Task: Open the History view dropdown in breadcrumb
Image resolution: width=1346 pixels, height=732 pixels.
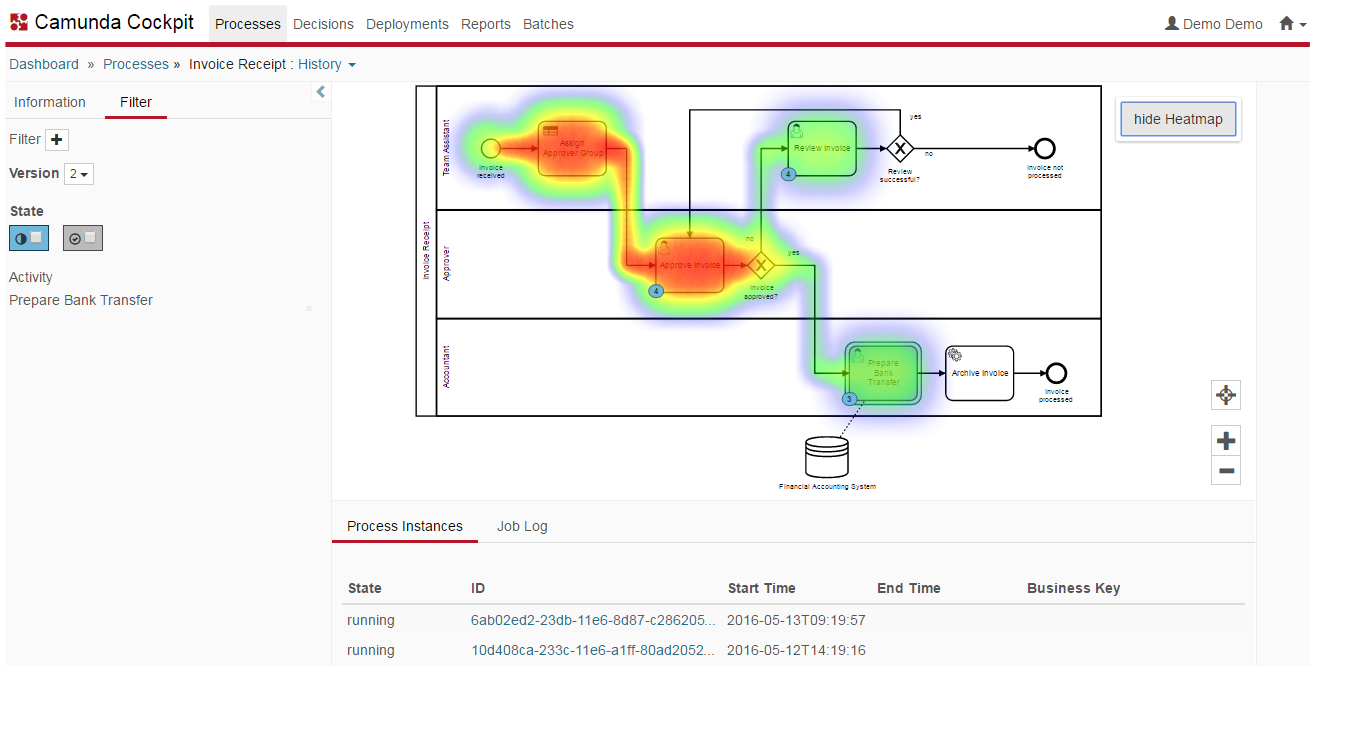Action: 327,64
